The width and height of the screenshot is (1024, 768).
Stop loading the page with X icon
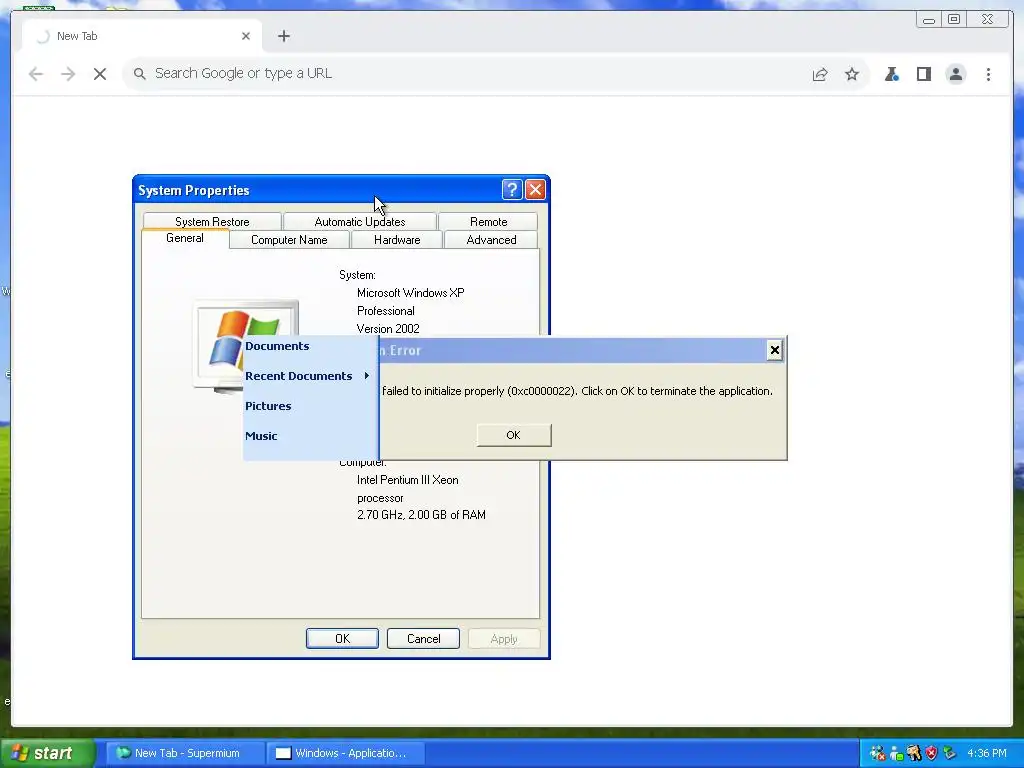(x=100, y=74)
